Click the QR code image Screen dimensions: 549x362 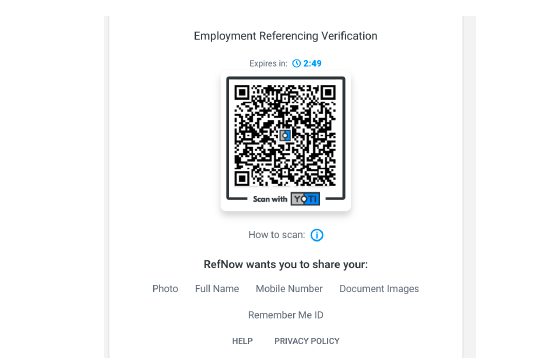click(285, 136)
